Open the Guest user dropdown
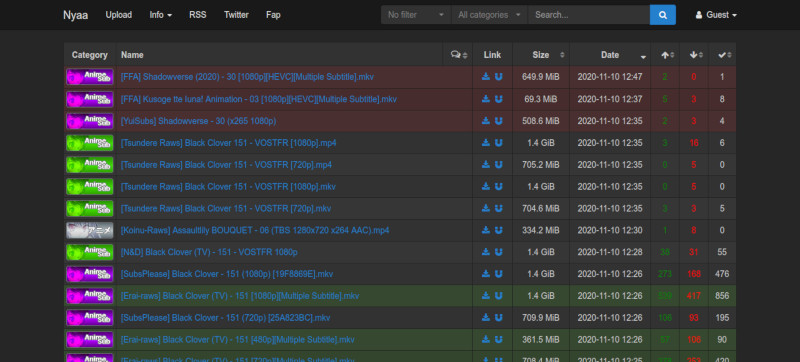Screen dimensions: 800x362 coord(716,15)
